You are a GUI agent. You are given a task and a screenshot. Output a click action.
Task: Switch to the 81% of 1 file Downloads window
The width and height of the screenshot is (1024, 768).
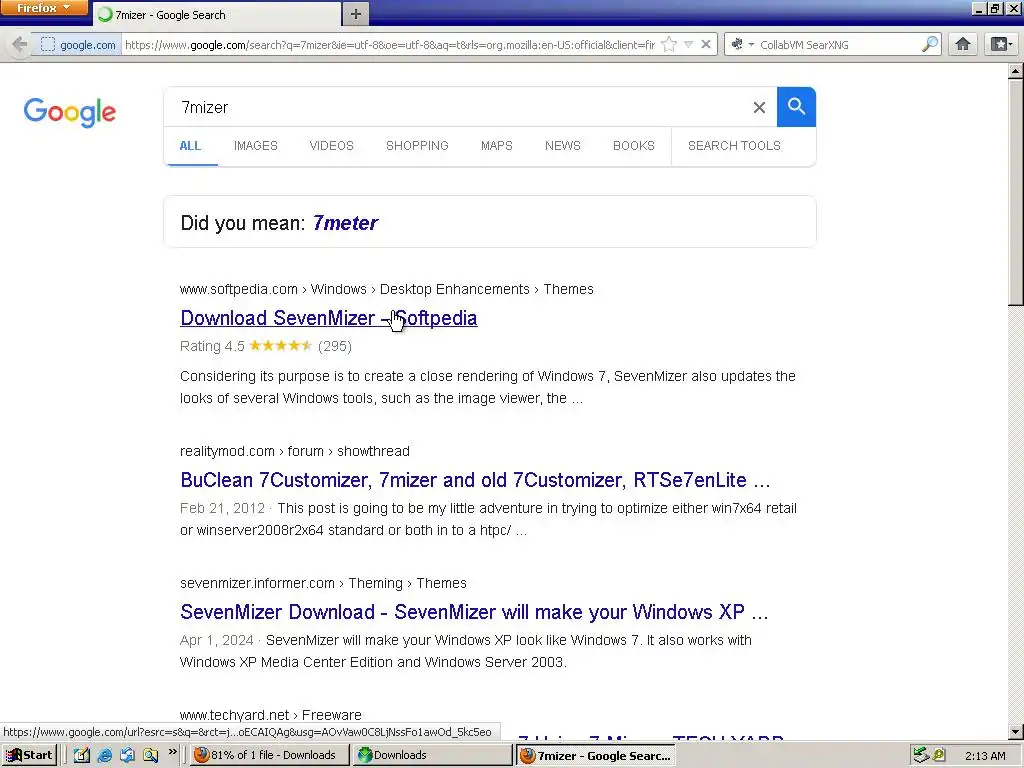coord(269,755)
